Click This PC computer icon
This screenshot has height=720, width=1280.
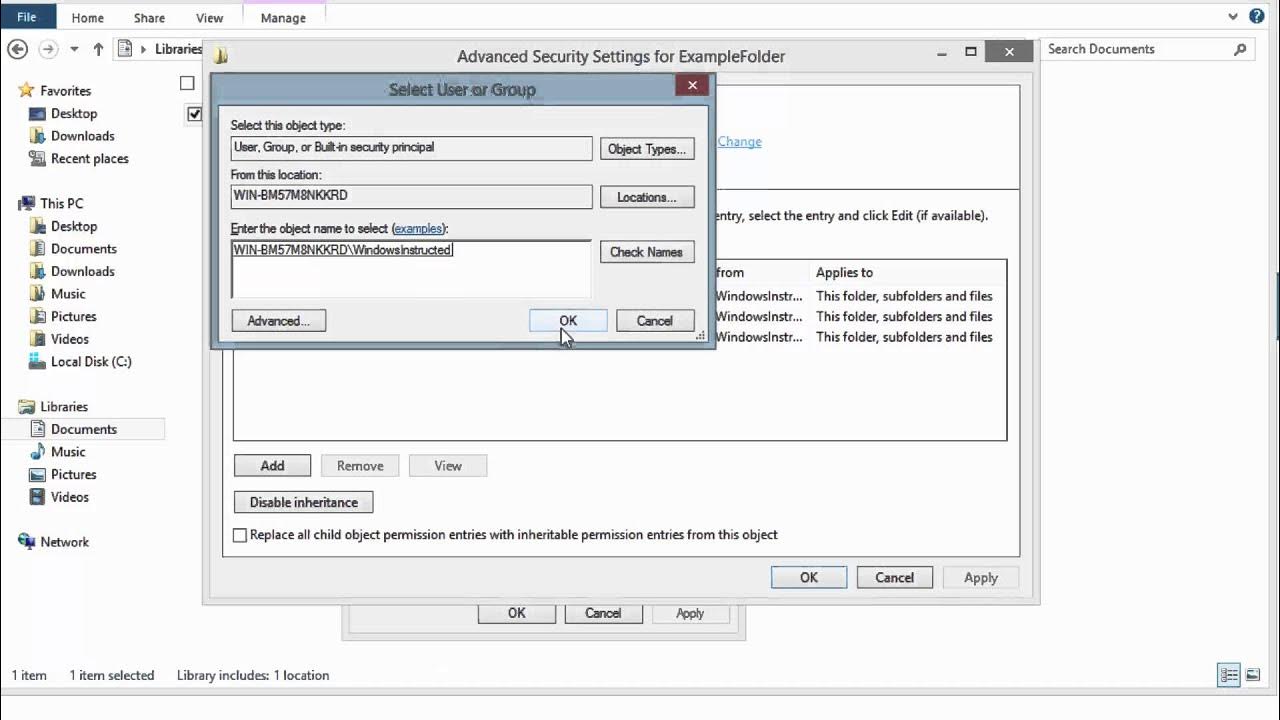[x=27, y=204]
